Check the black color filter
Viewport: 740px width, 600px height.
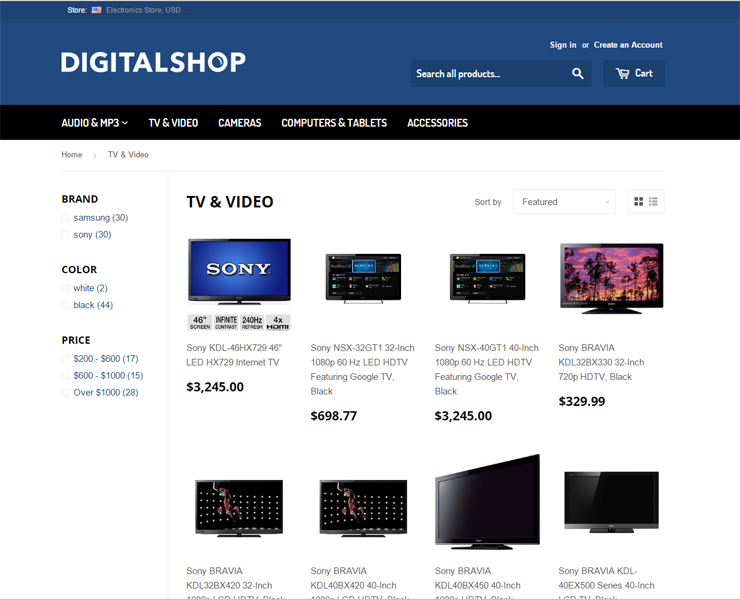pos(65,305)
